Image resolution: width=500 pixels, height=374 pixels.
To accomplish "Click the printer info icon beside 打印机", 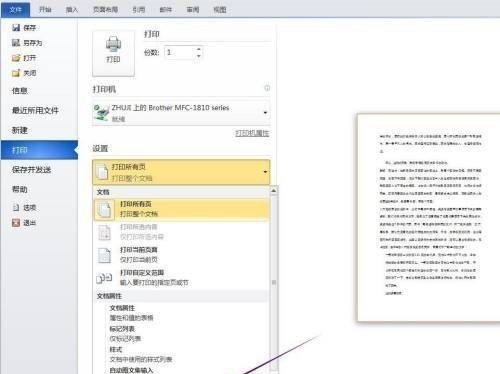I will (x=267, y=88).
